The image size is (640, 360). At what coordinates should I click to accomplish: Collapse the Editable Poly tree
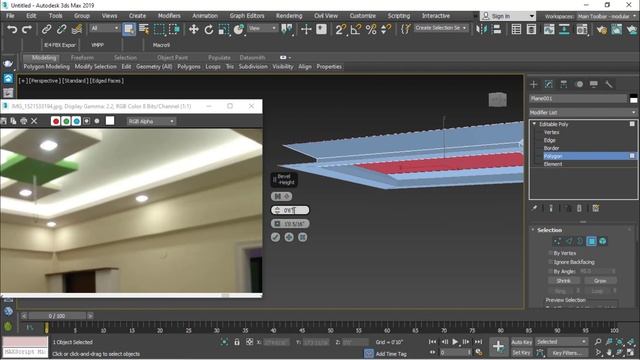(534, 124)
